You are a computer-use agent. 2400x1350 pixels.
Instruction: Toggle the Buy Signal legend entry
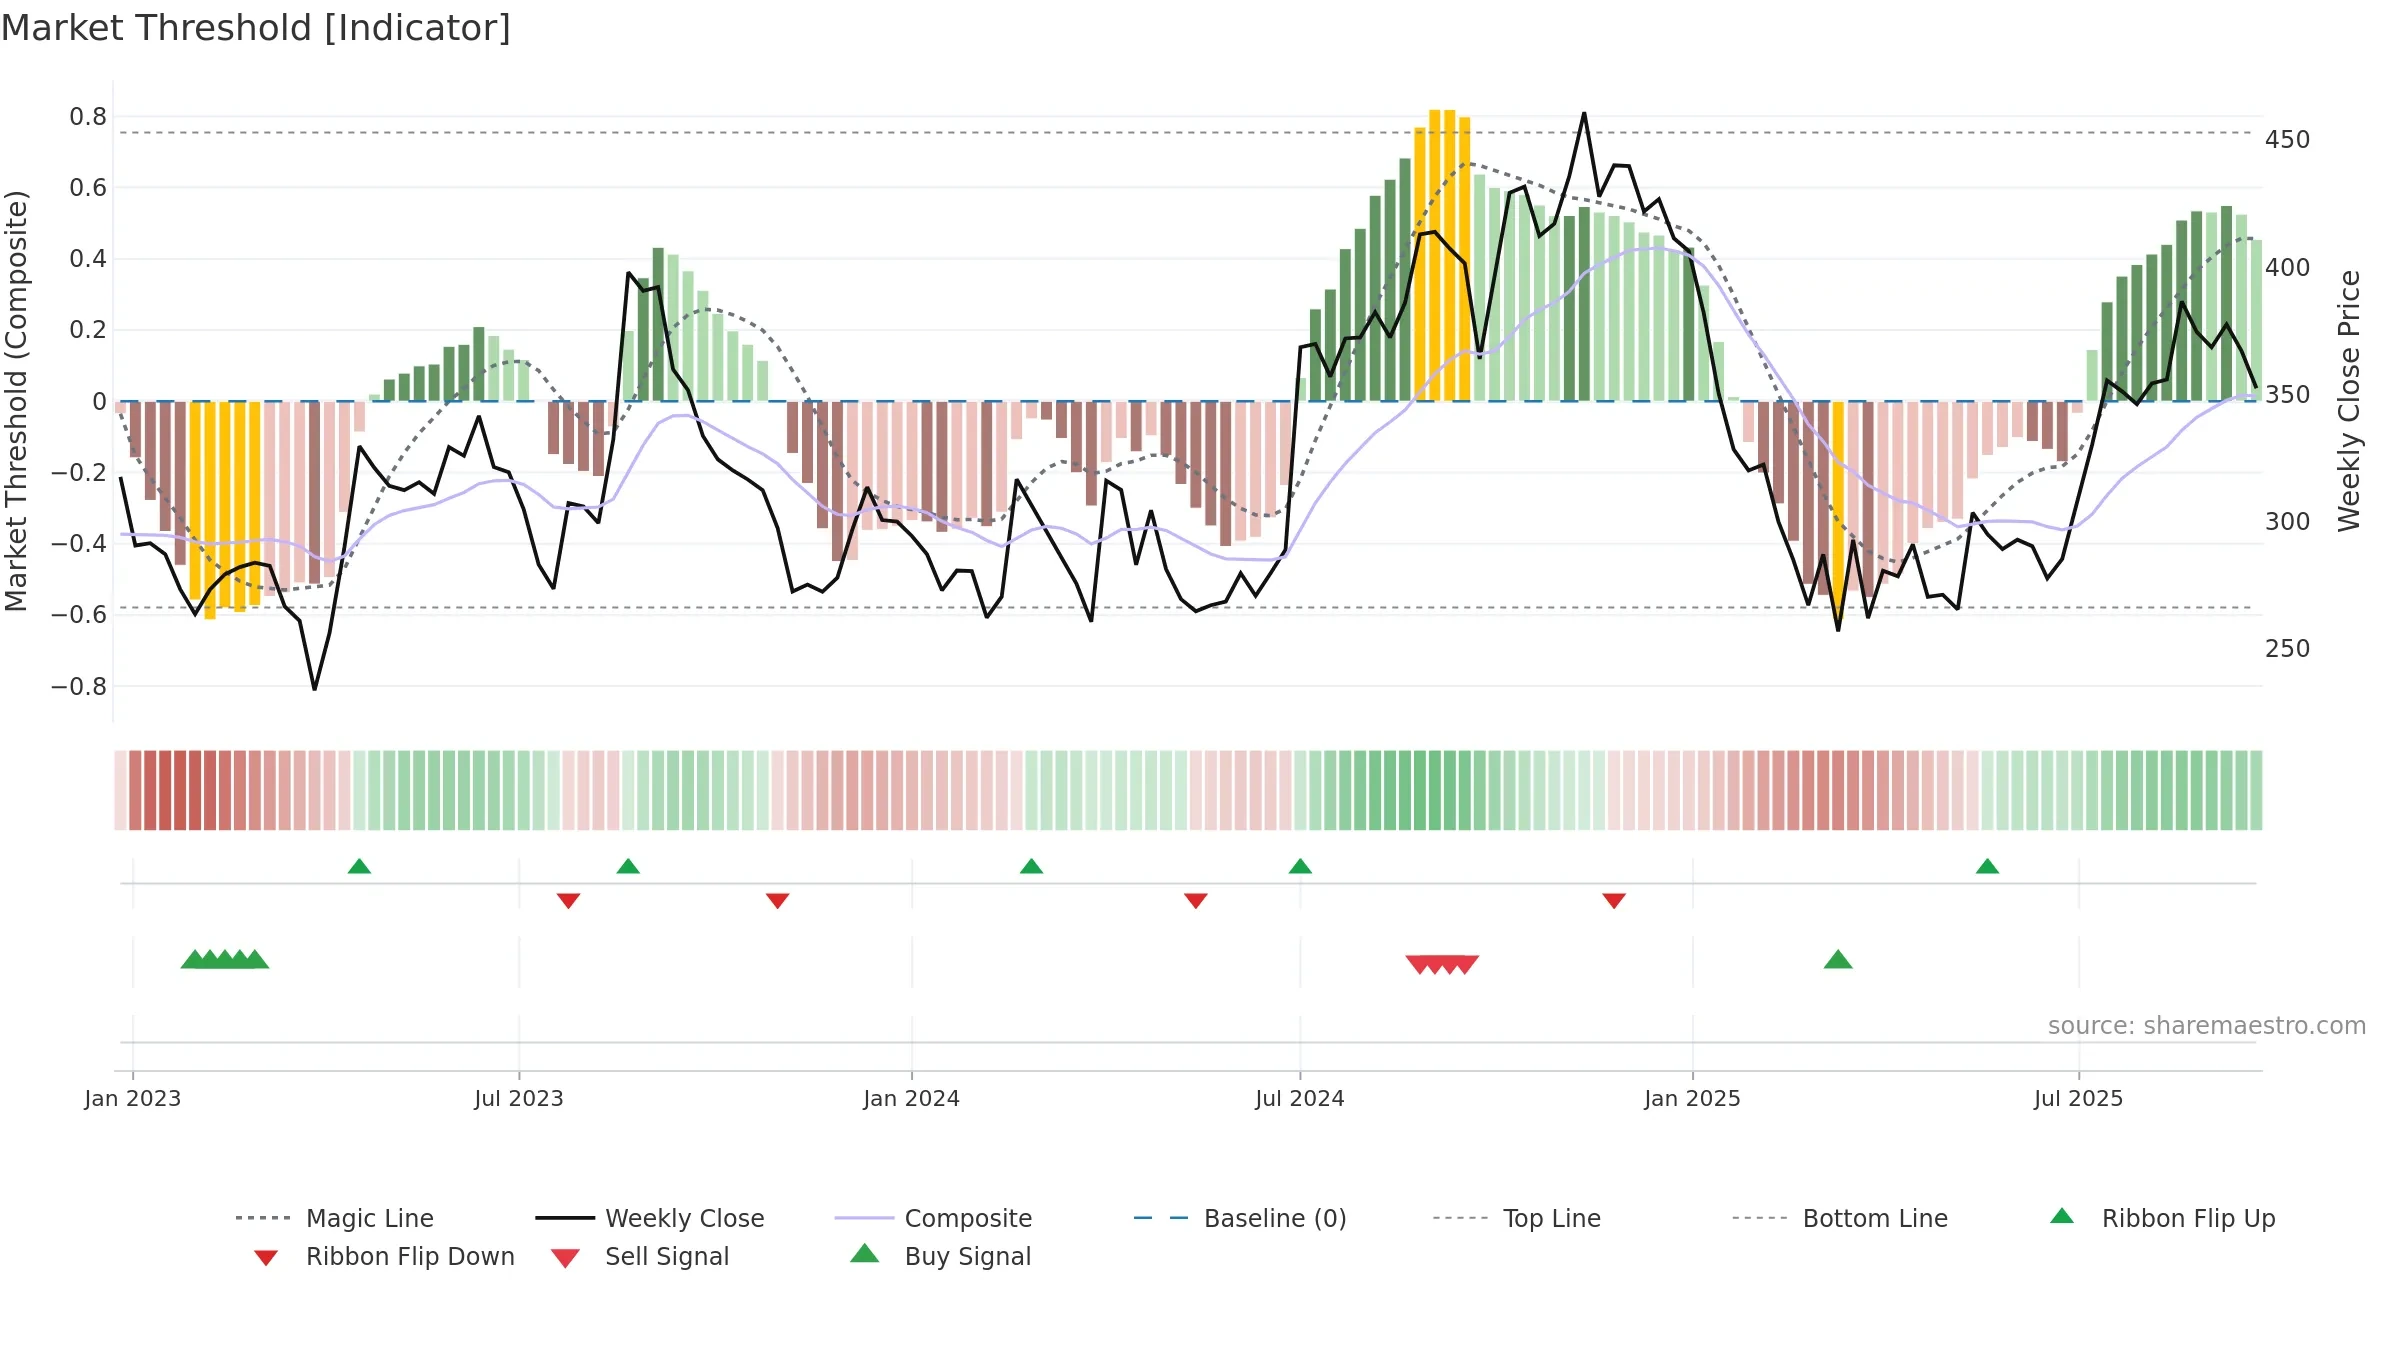pyautogui.click(x=940, y=1256)
